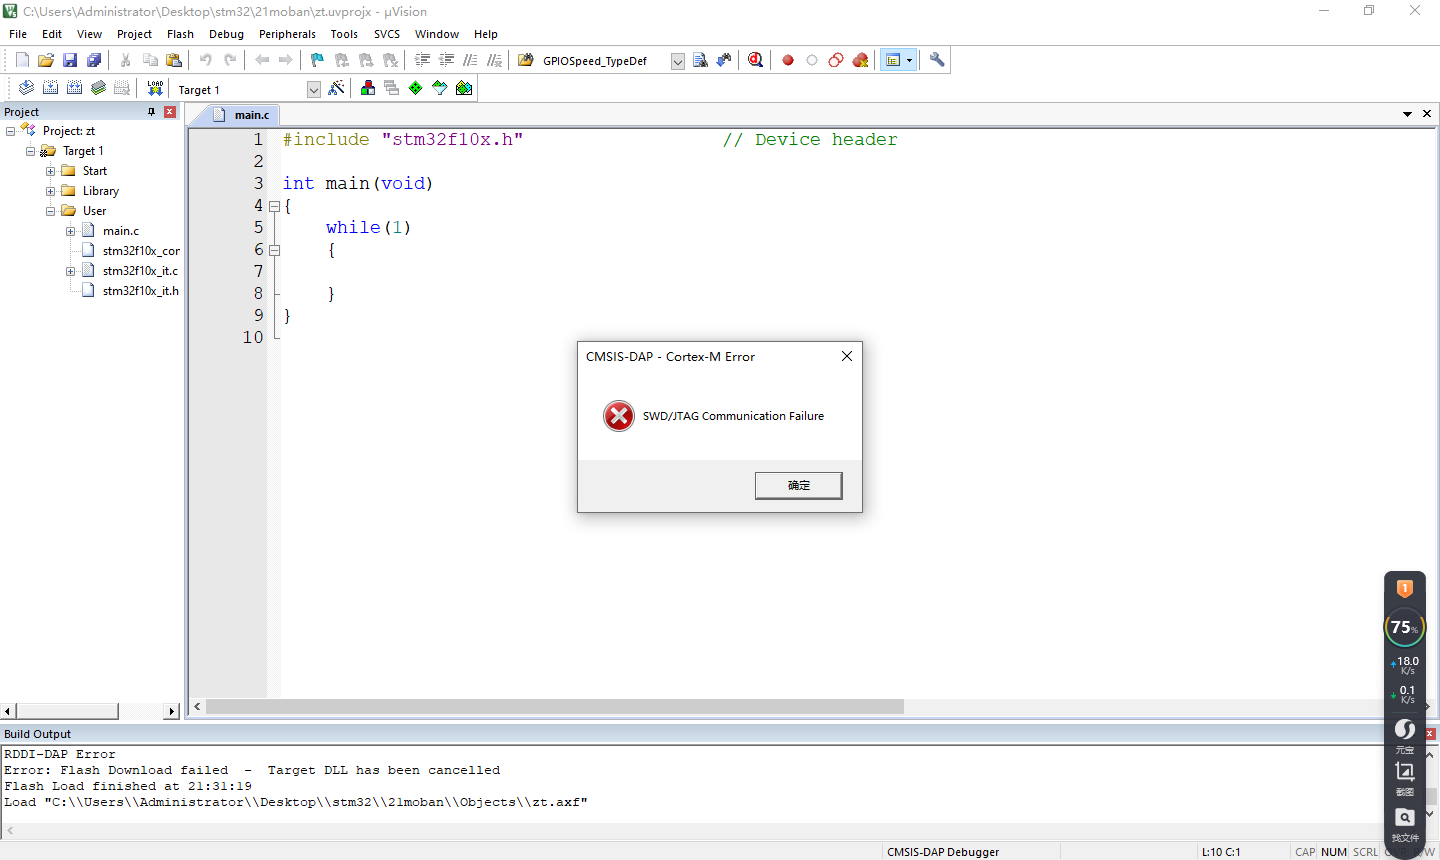Build the target with Build icon
The width and height of the screenshot is (1440, 860).
click(50, 87)
